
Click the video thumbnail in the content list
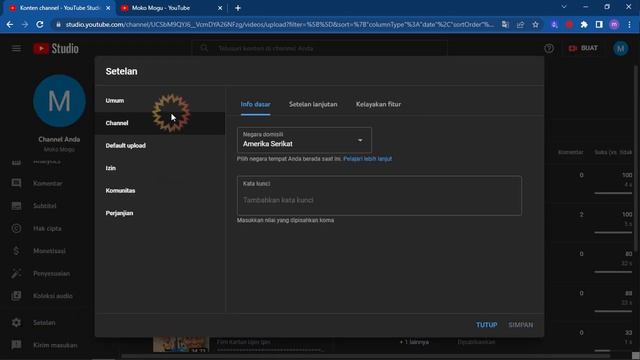(x=181, y=344)
